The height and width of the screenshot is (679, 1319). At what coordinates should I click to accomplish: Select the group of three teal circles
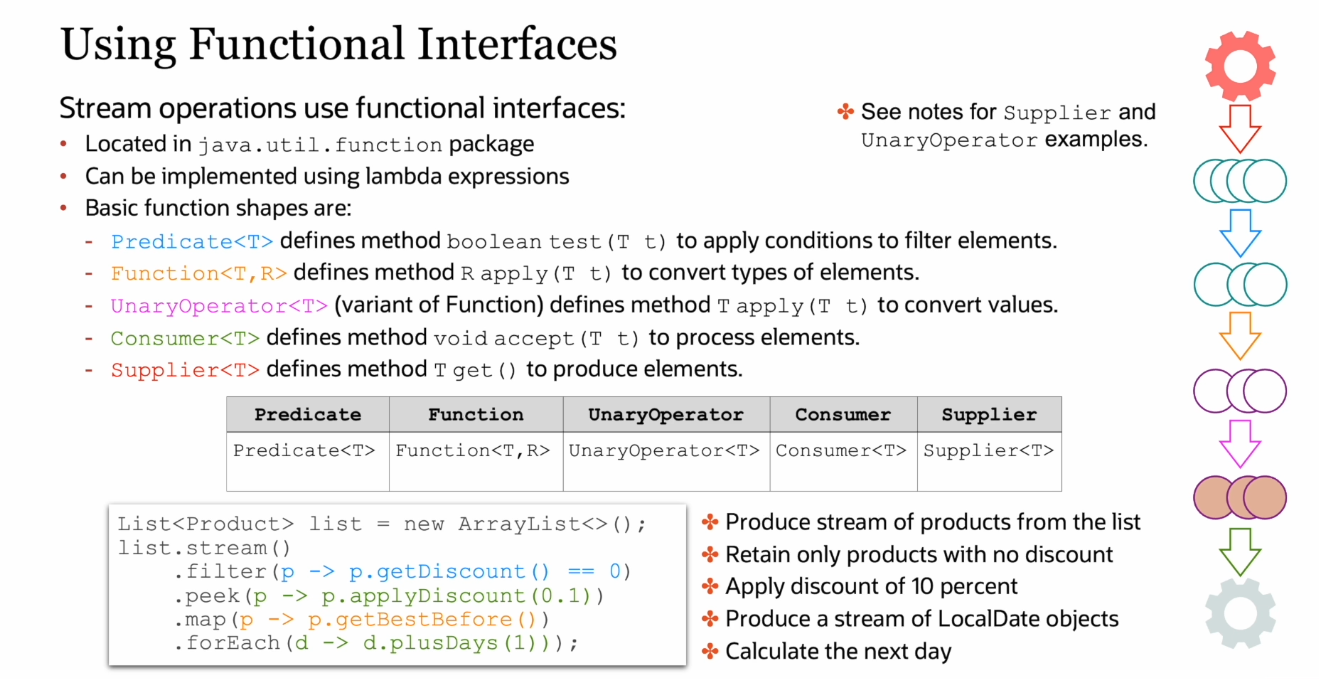point(1240,285)
